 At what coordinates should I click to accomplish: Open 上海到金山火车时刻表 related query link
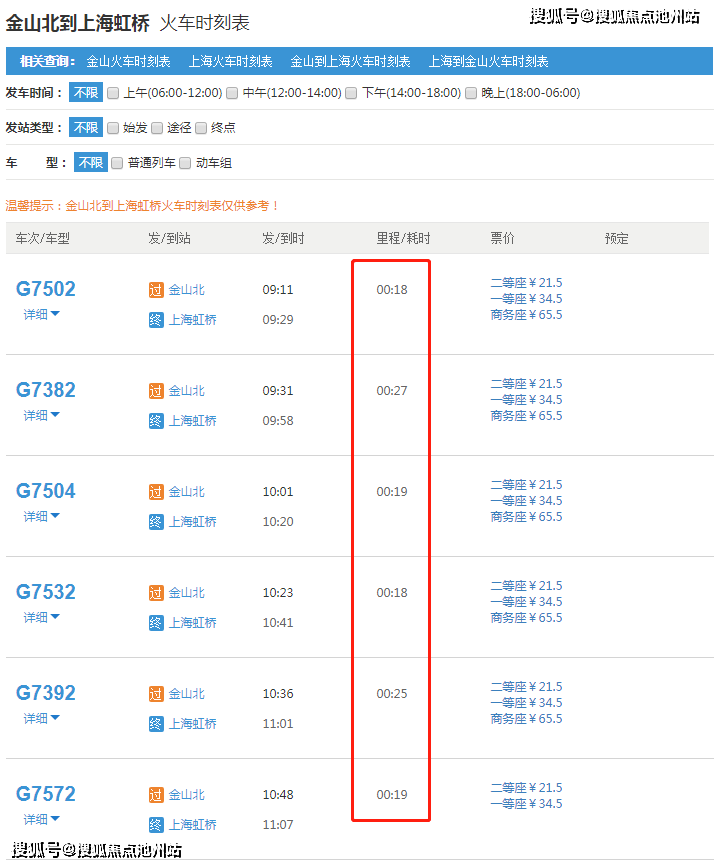(488, 61)
